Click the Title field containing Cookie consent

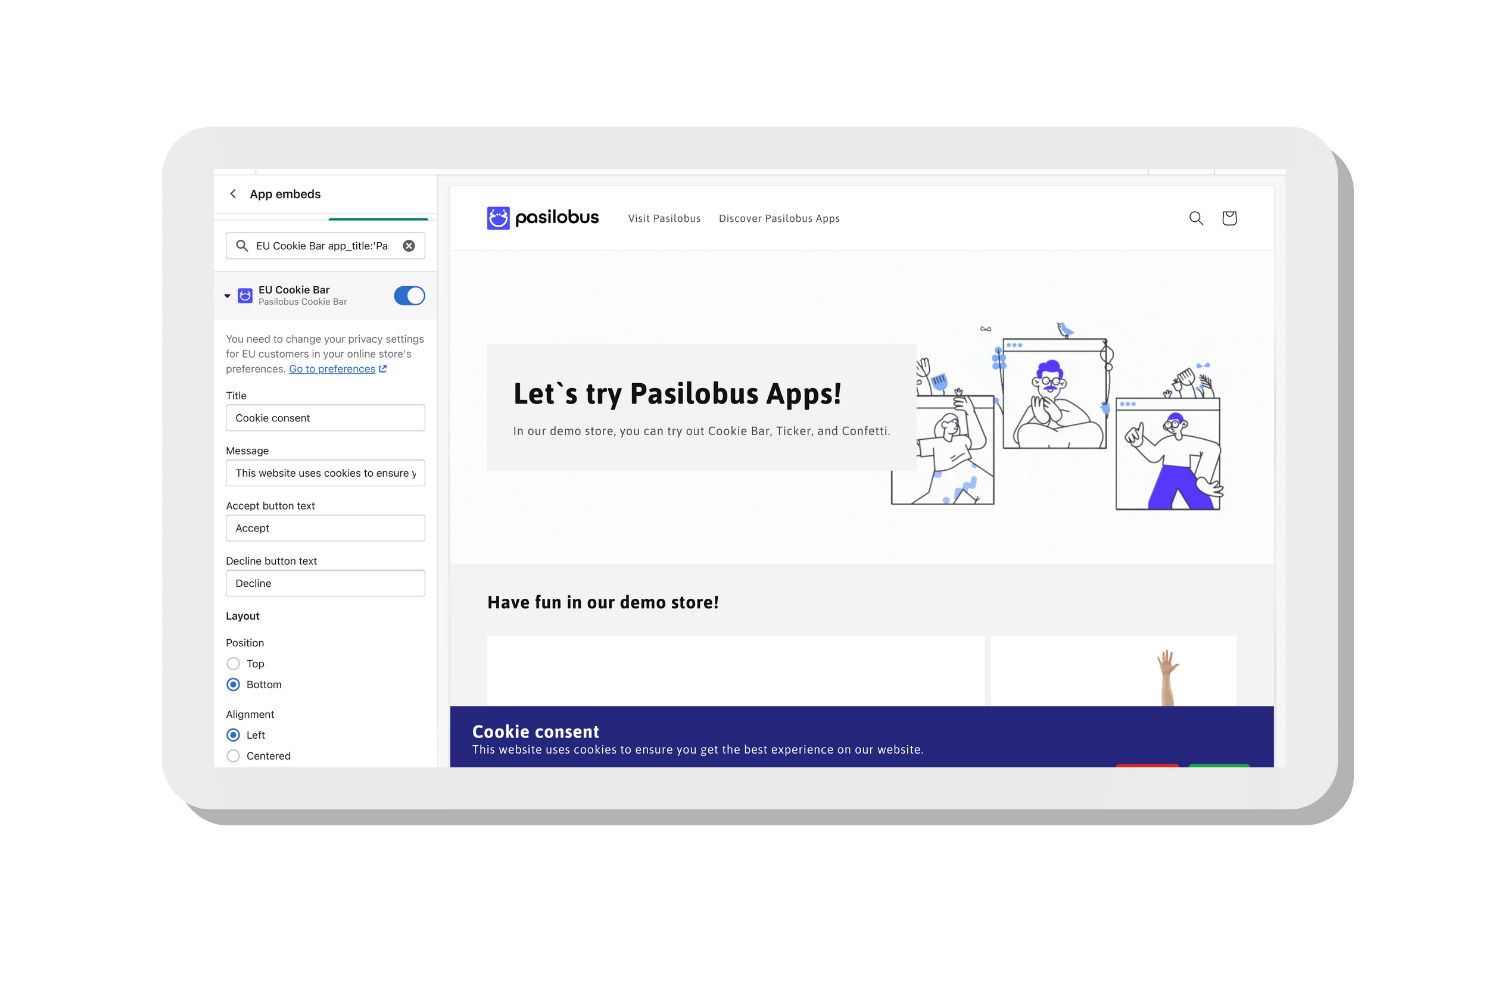(x=325, y=418)
